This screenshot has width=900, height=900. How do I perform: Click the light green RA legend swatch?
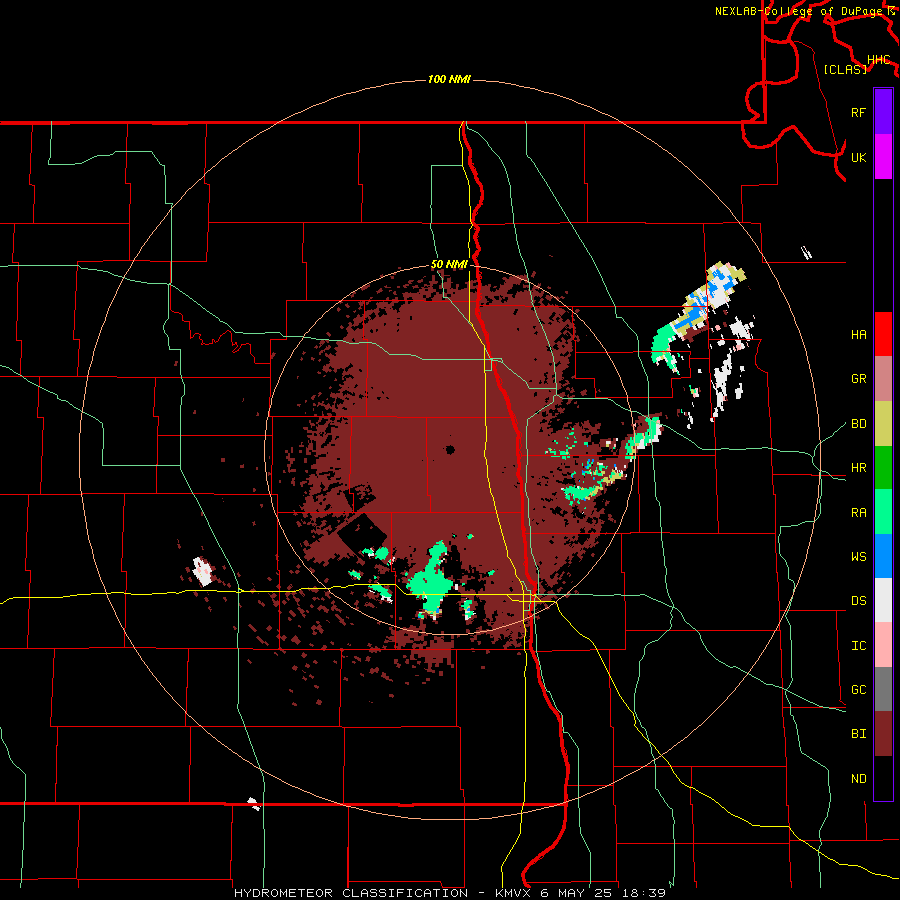(883, 512)
